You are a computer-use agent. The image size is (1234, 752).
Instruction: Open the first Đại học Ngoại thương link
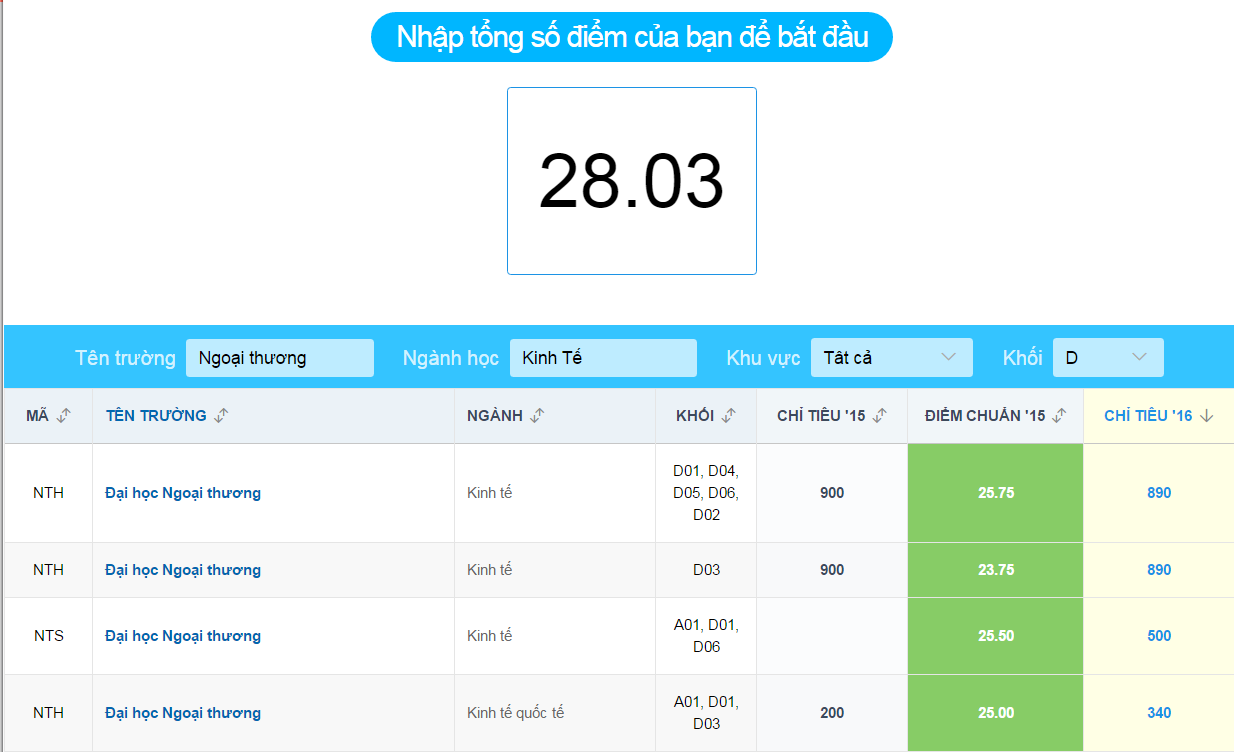[183, 493]
